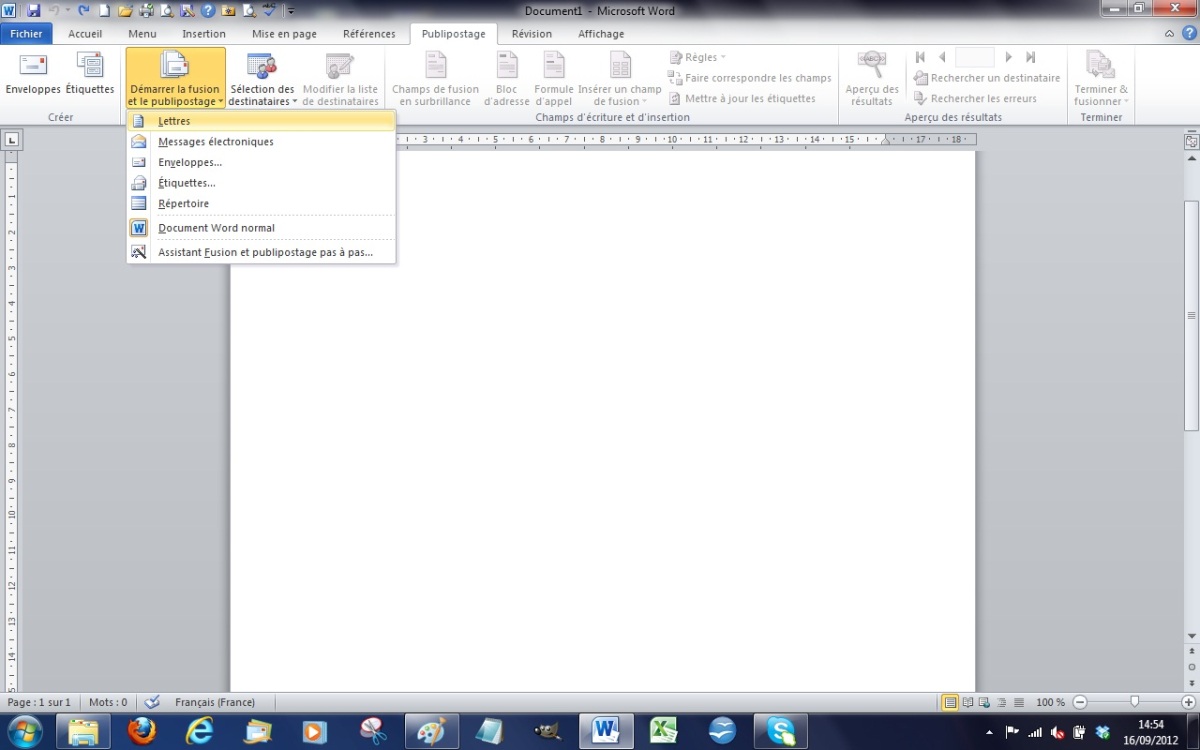Screen dimensions: 1200x750
Task: Click the Formule d'appel button
Action: 554,78
